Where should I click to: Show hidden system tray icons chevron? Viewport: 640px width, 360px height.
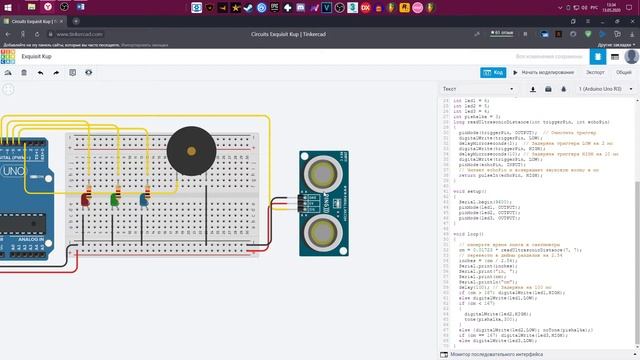coord(560,7)
